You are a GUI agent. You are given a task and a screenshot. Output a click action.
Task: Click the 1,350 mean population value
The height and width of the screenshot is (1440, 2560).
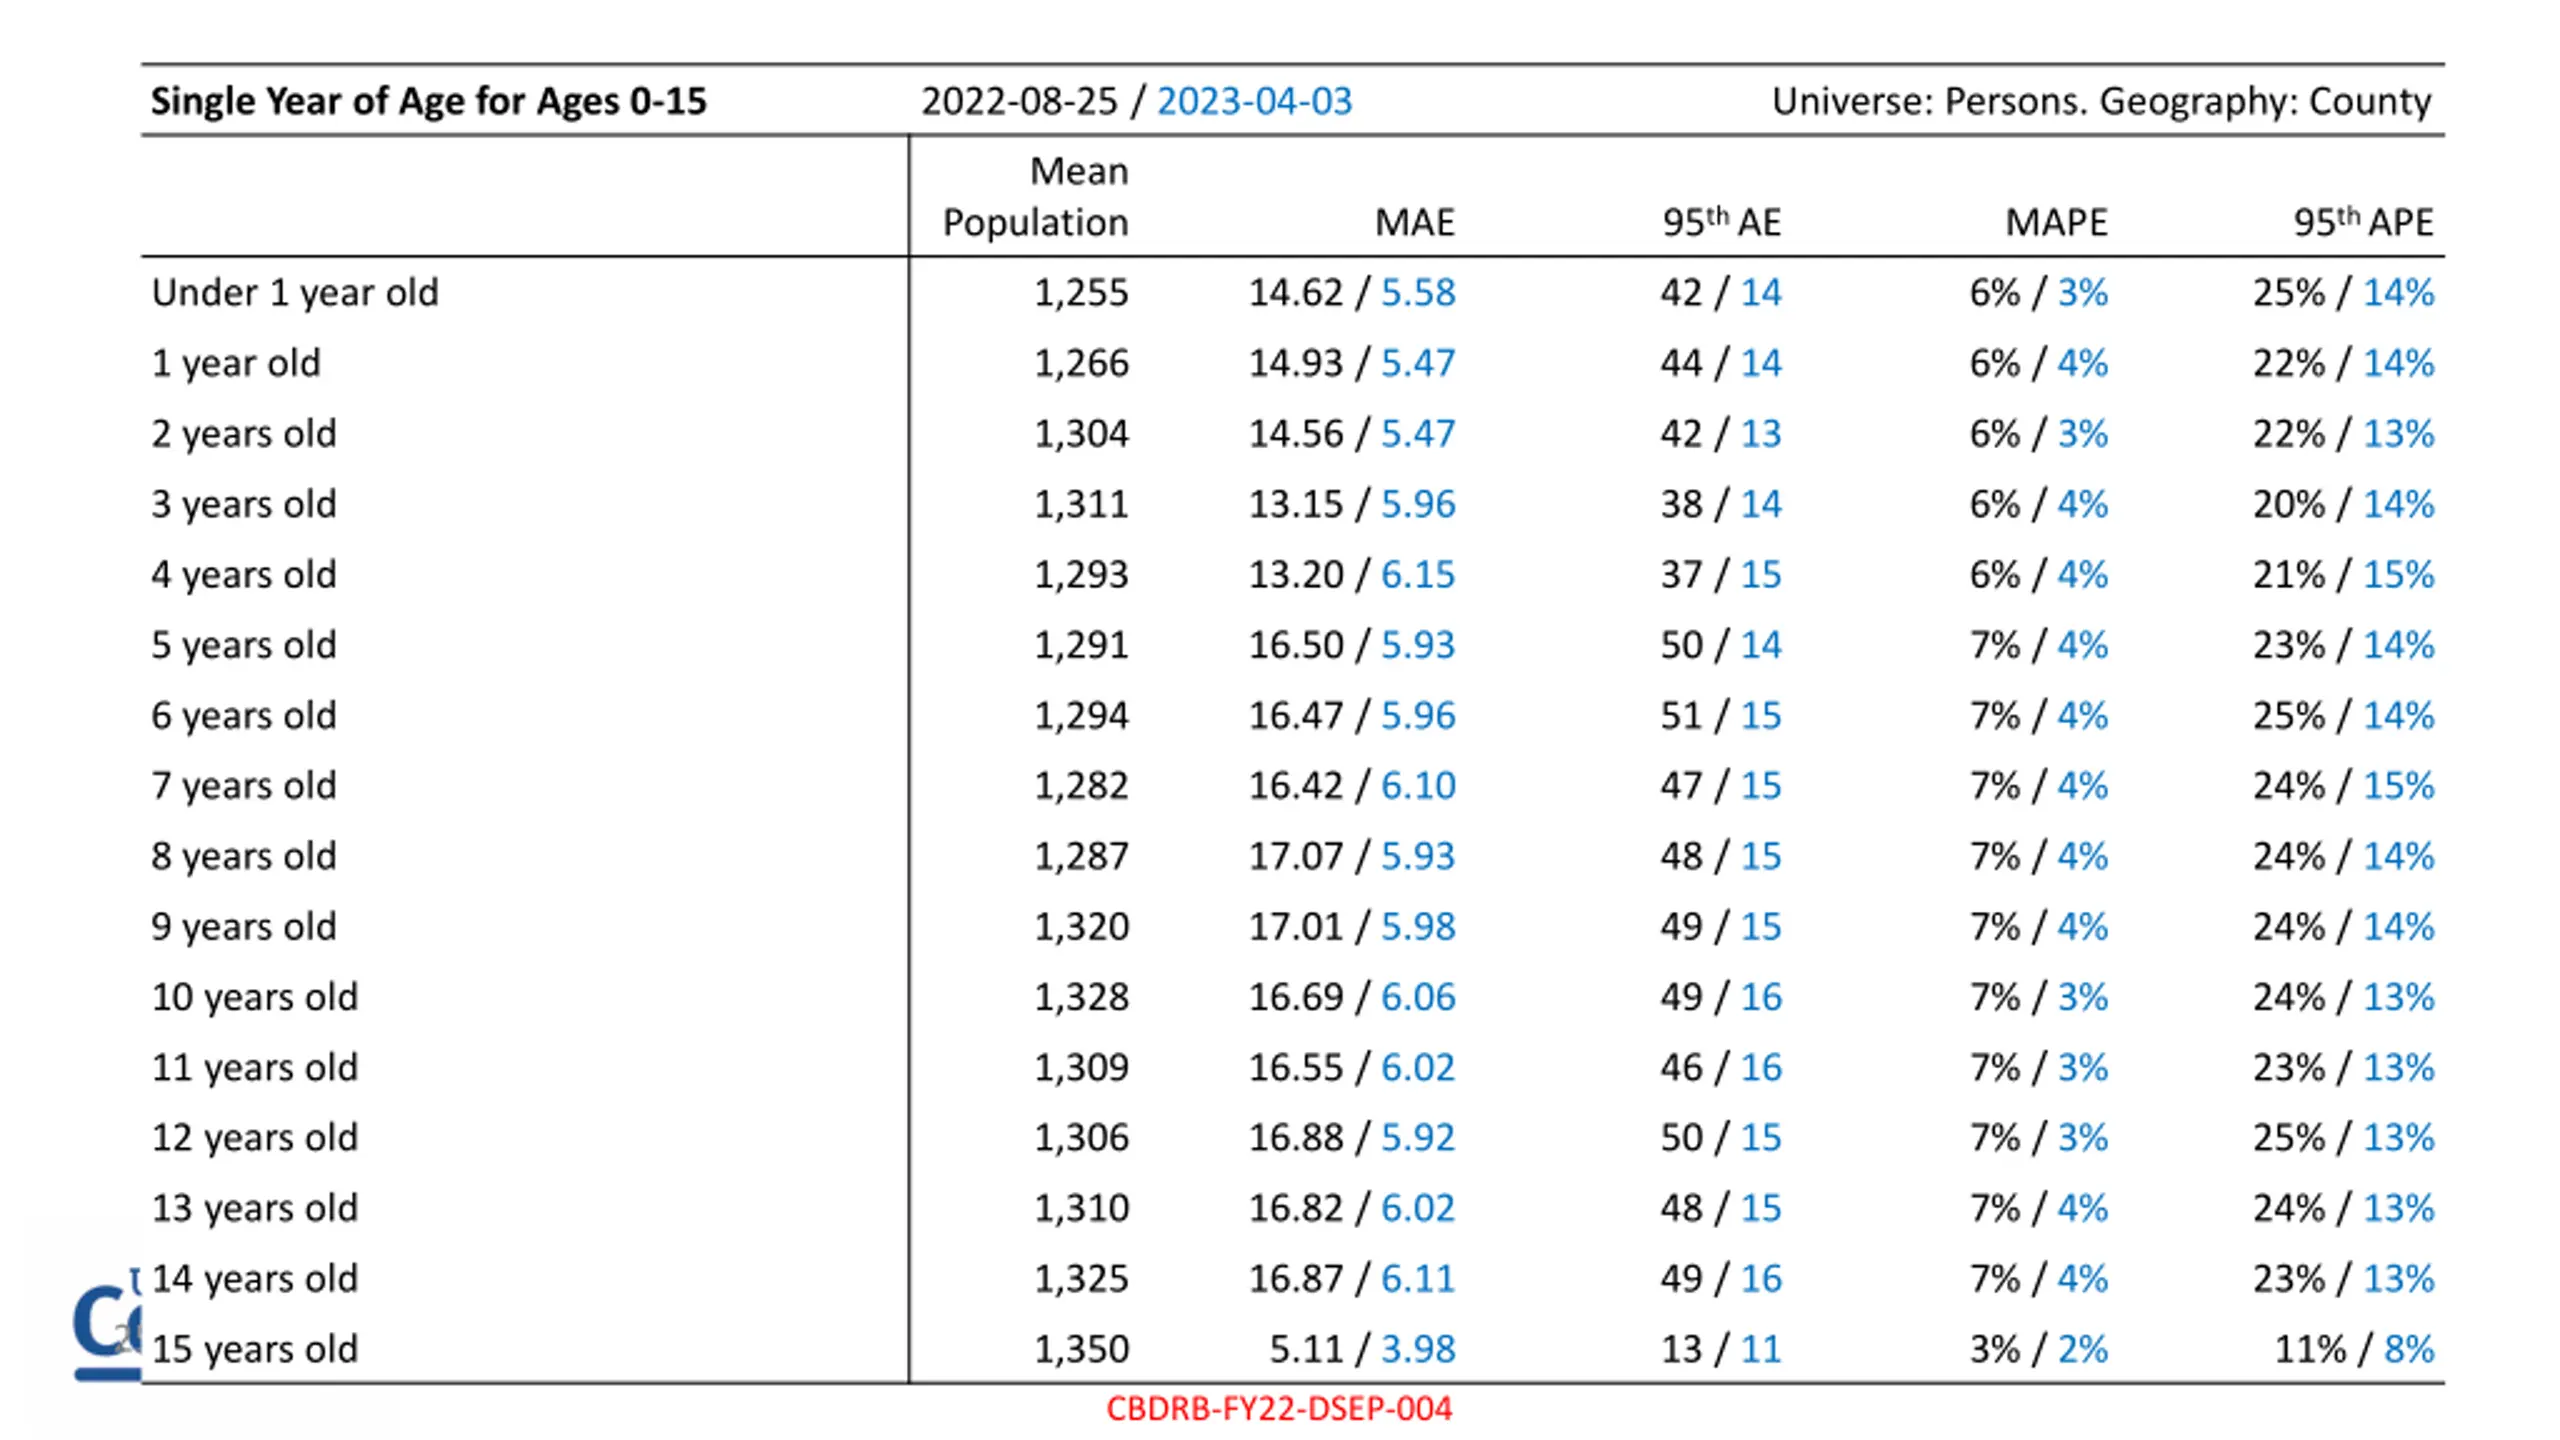click(1081, 1349)
